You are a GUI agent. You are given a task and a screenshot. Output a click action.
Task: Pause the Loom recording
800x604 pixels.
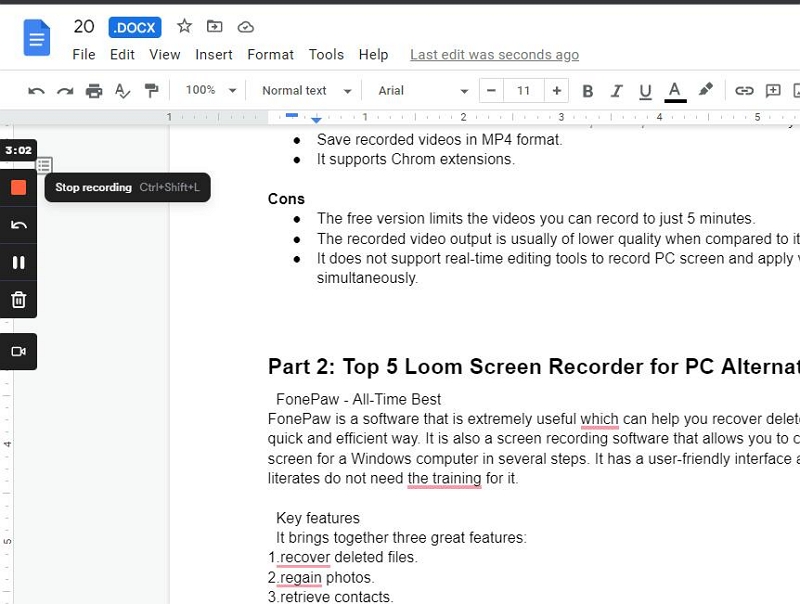click(18, 262)
